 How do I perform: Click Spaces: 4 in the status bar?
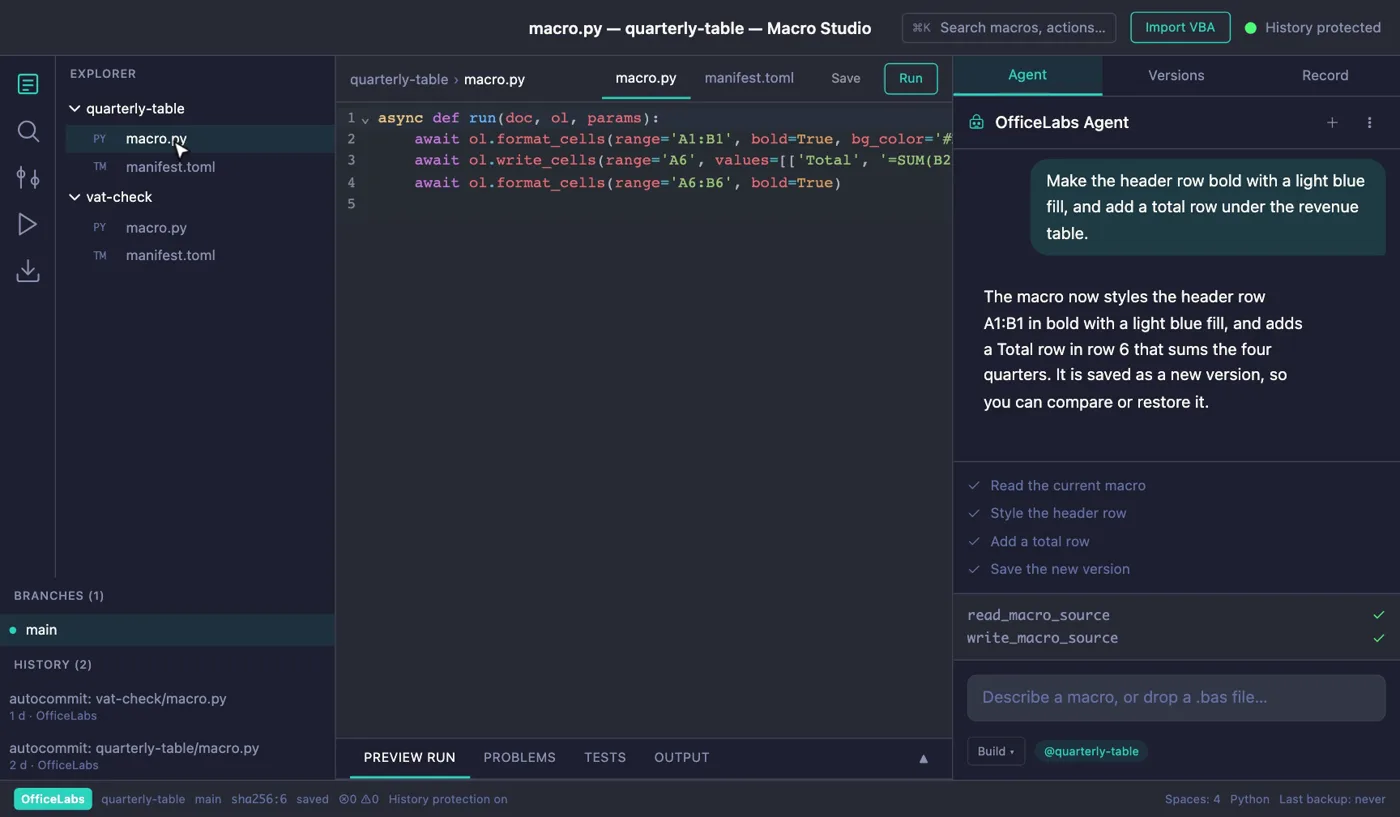[x=1192, y=799]
